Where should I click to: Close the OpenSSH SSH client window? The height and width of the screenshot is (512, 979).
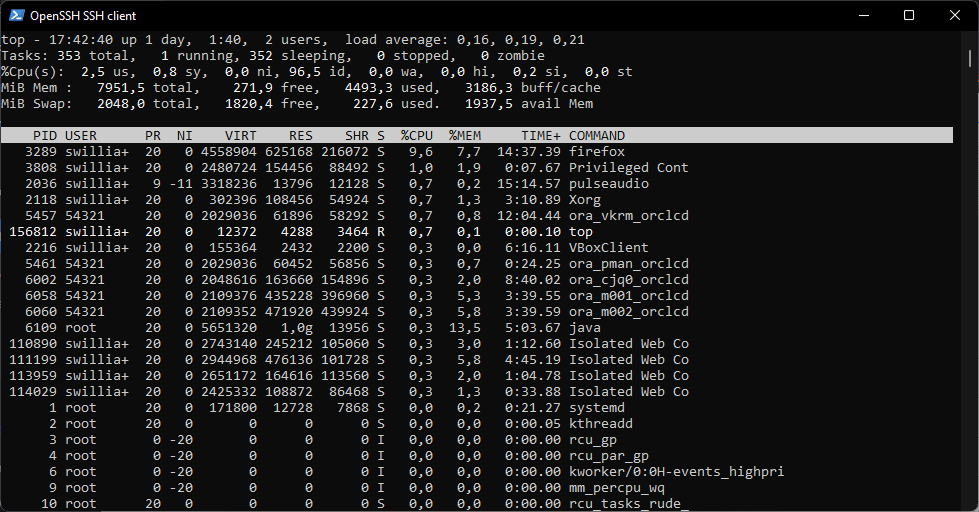click(x=955, y=15)
